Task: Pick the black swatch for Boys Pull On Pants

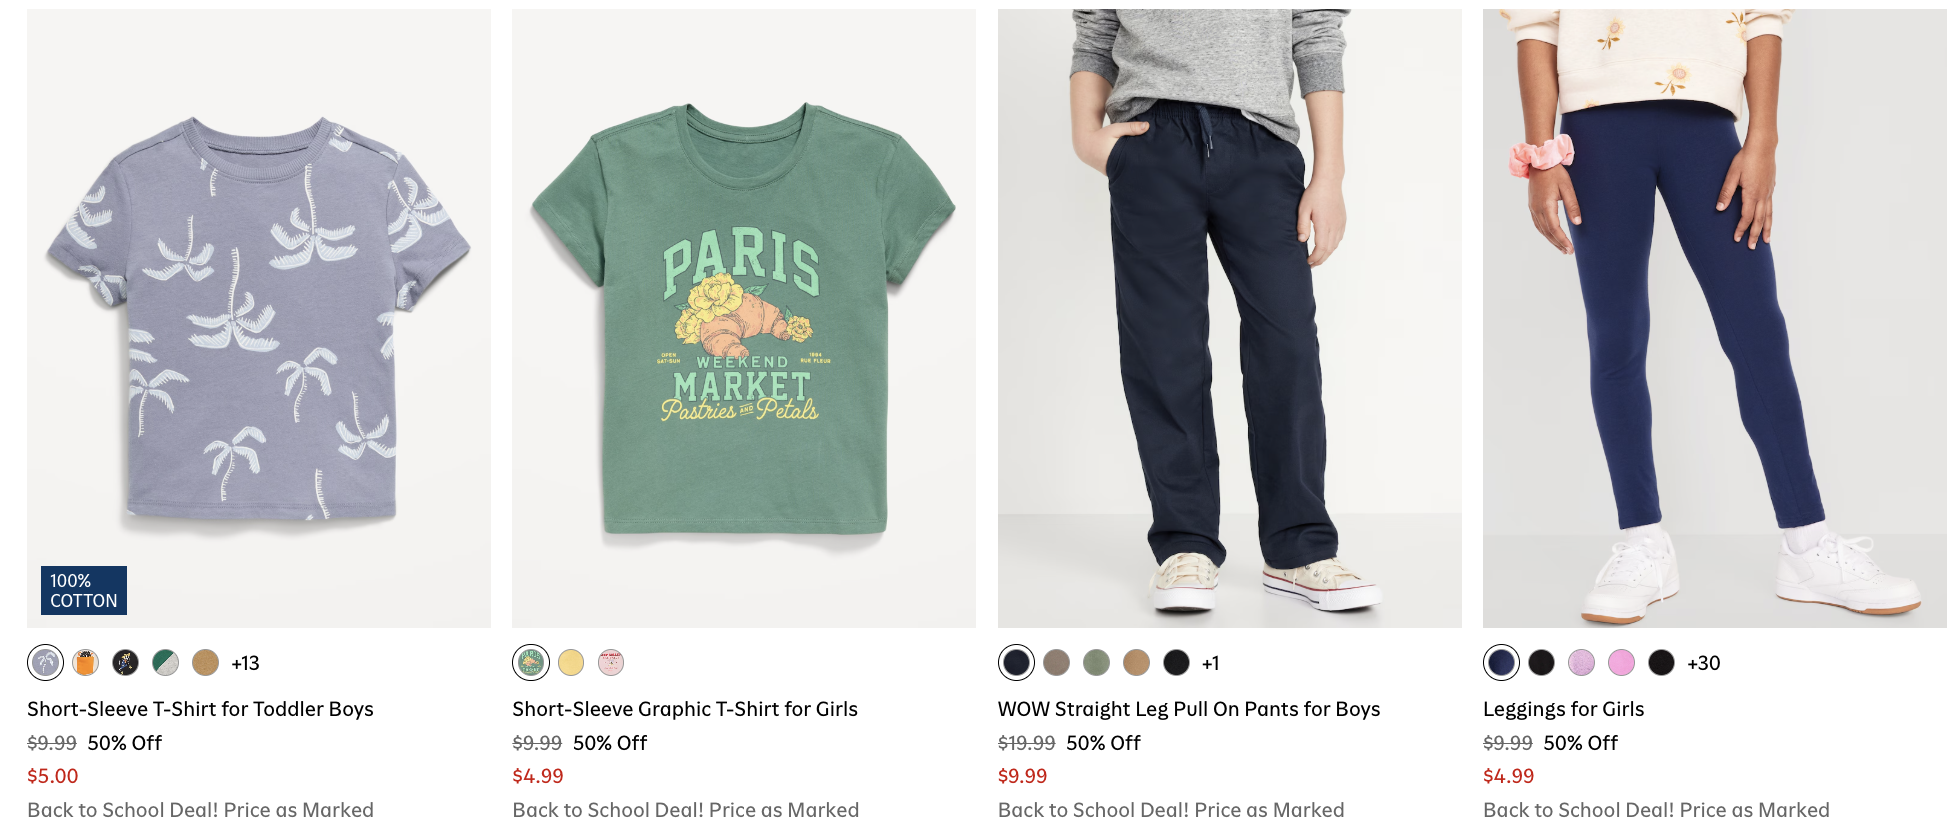Action: tap(1177, 662)
